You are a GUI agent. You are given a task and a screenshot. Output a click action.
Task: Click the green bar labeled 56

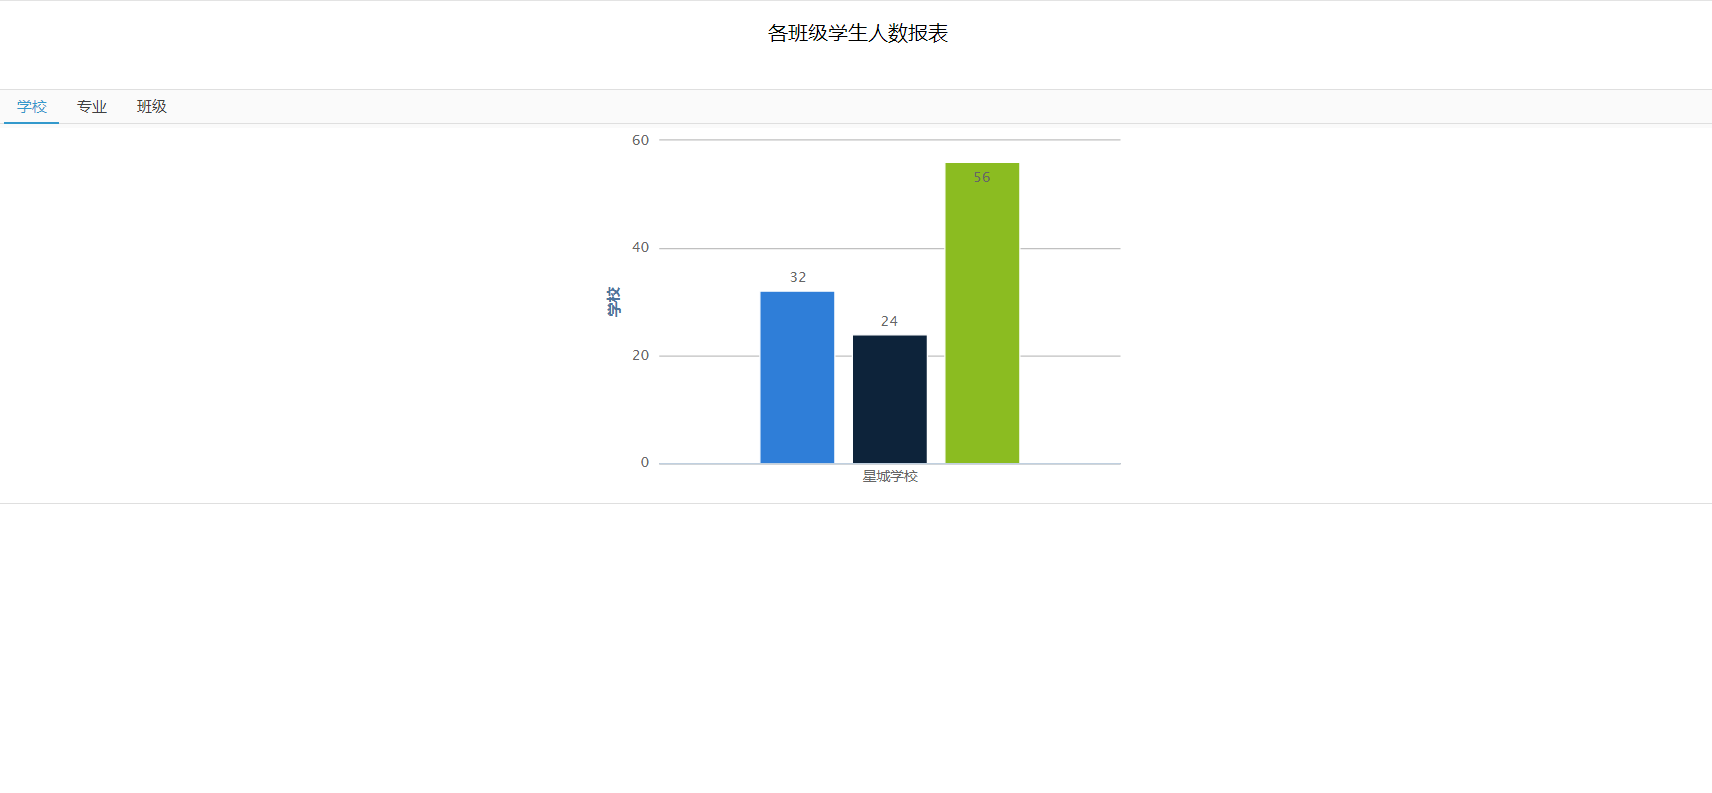click(982, 313)
